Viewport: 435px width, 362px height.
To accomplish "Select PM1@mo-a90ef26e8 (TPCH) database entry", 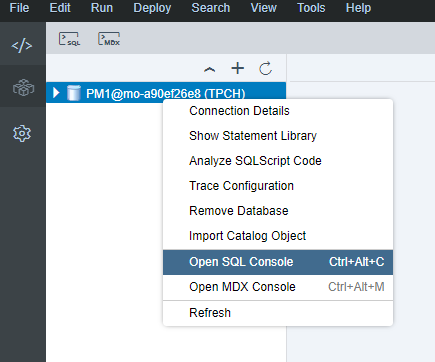I will point(166,93).
